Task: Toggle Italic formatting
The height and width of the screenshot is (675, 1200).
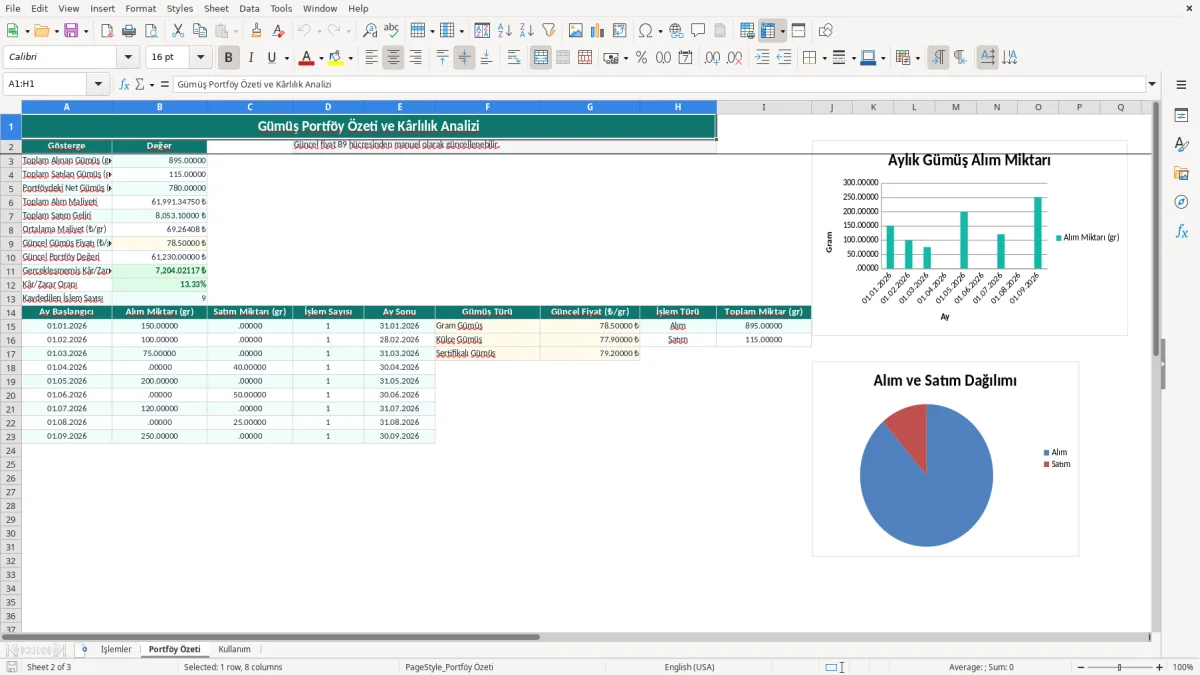Action: [250, 58]
